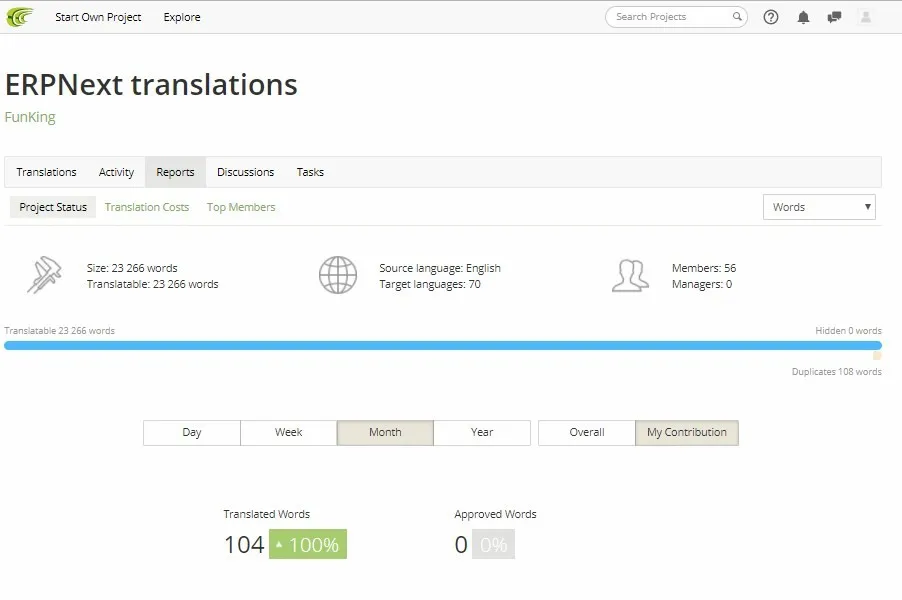Screen dimensions: 902x600
Task: Switch to the Activity tab
Action: 116,172
